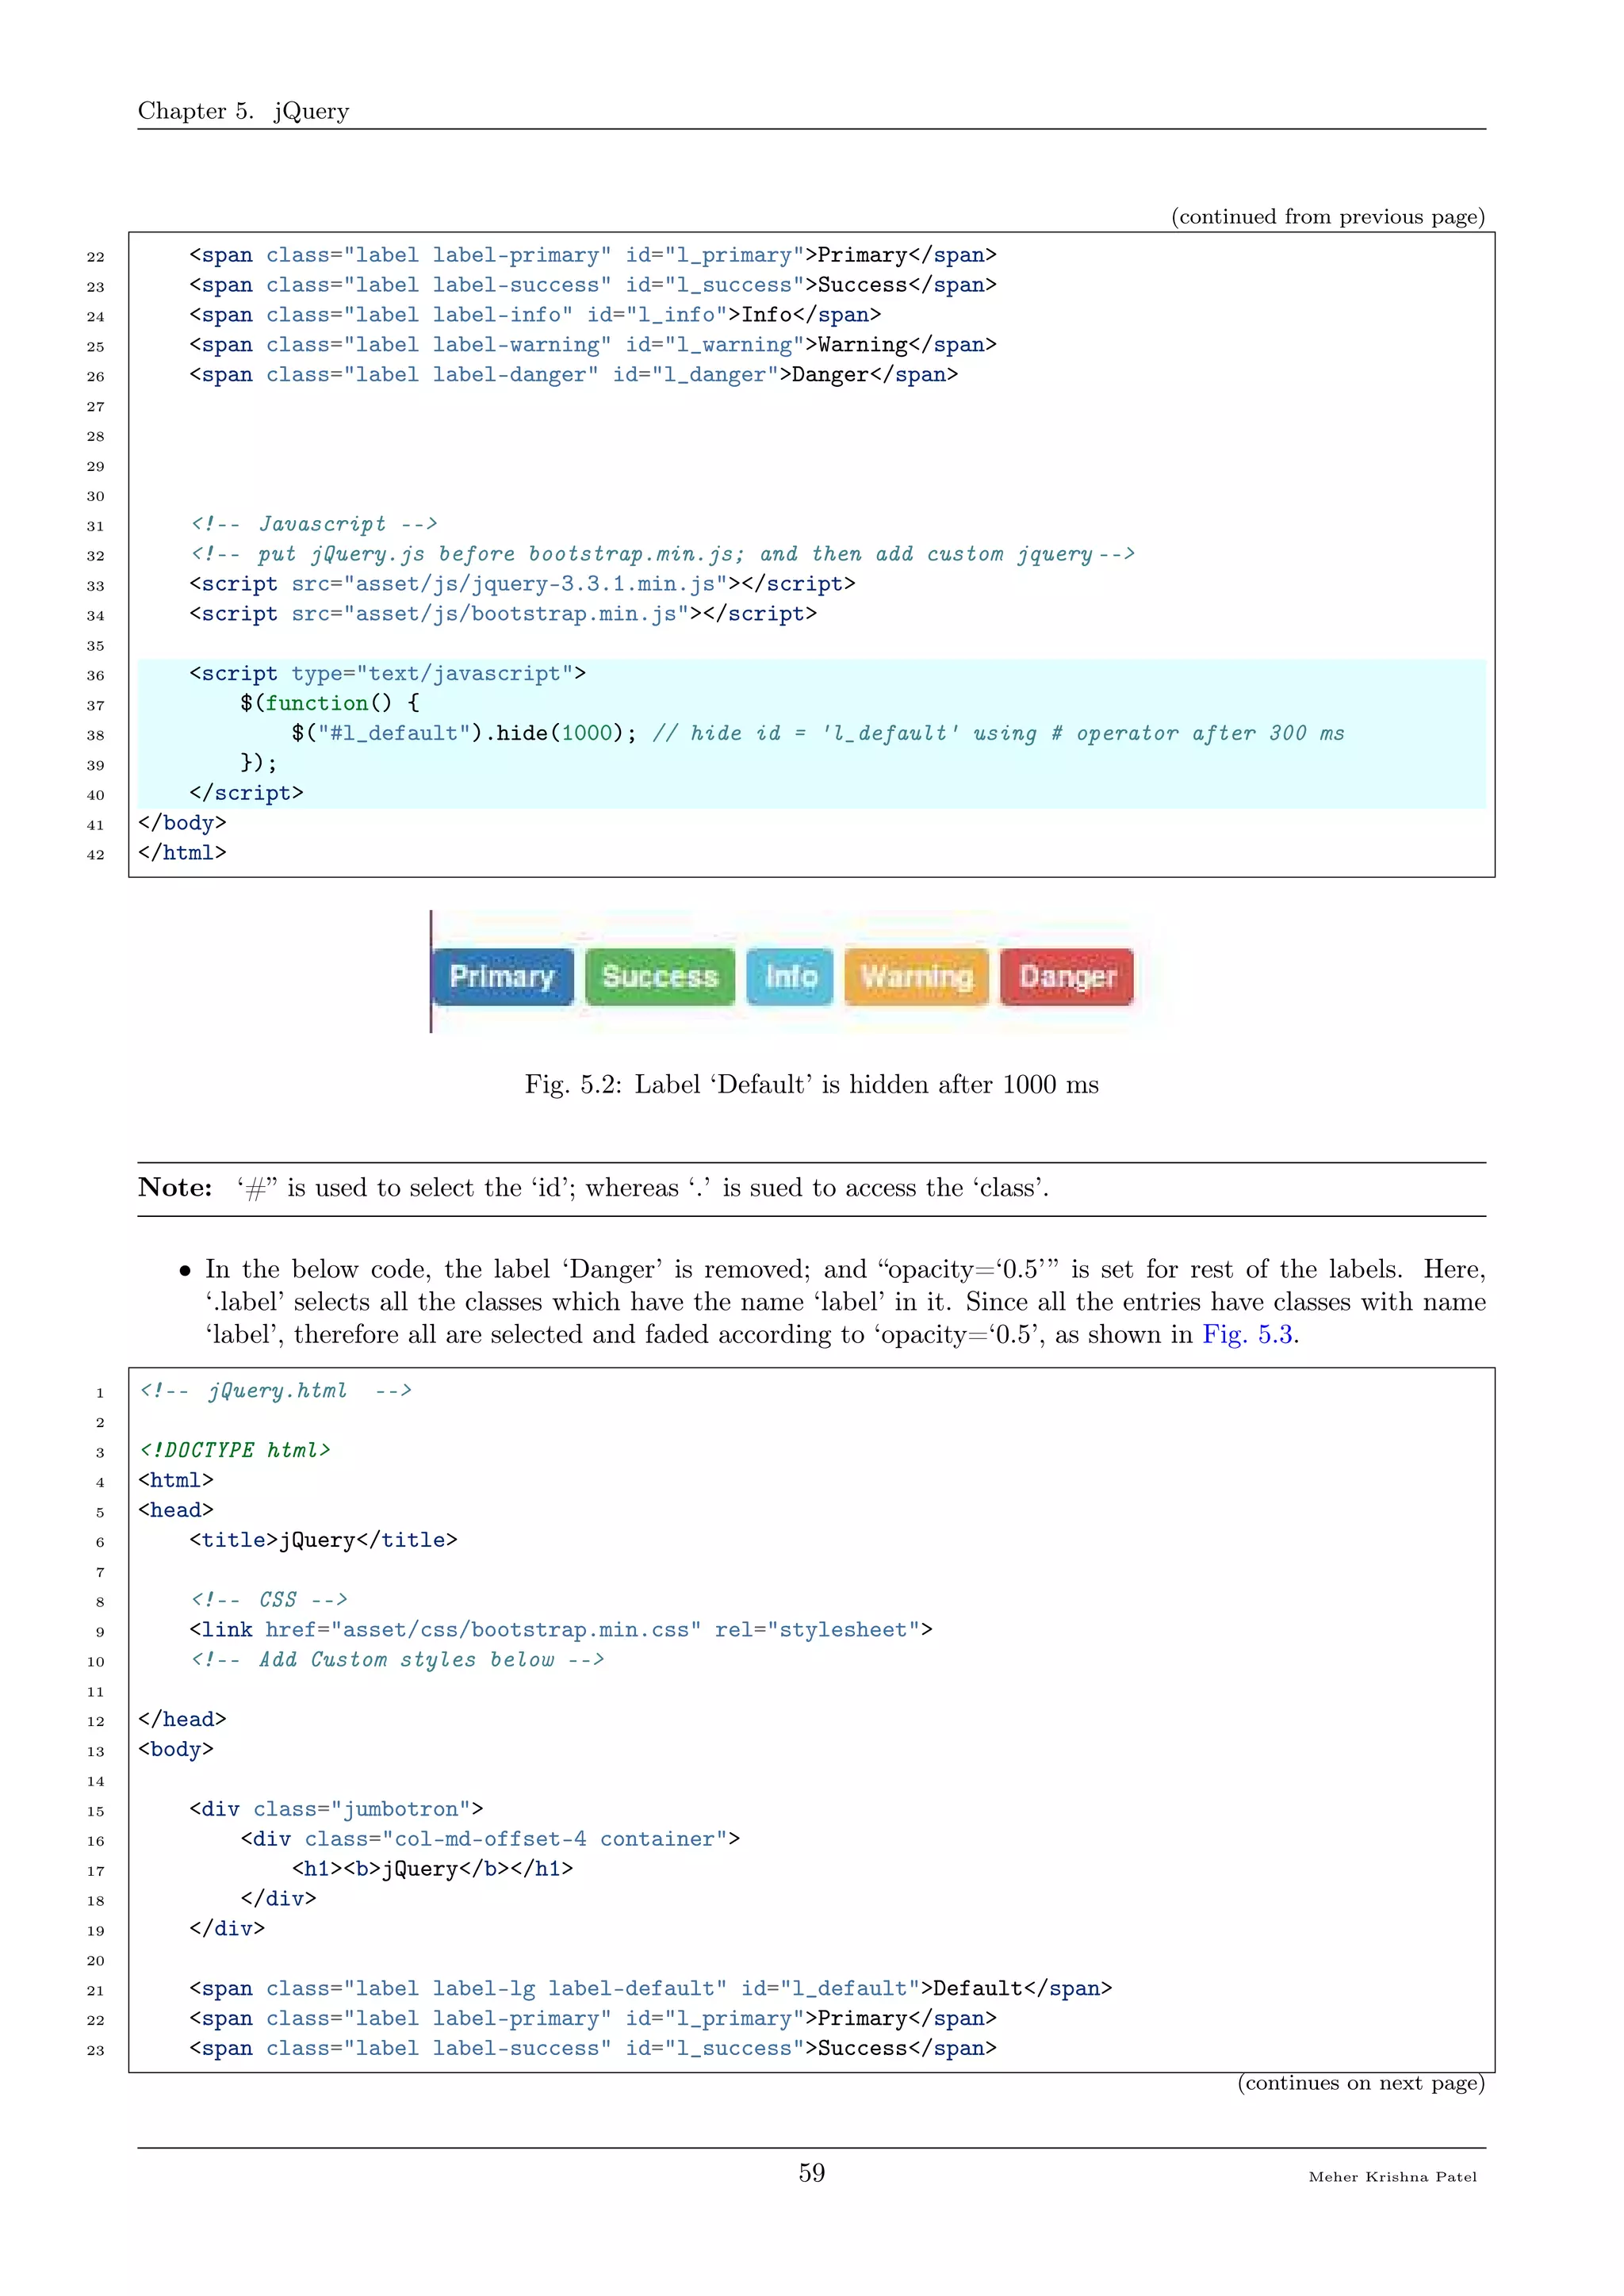Screen dimensions: 1624x2296
Task: Select the label-lg label-default span line
Action: pyautogui.click(x=651, y=1990)
